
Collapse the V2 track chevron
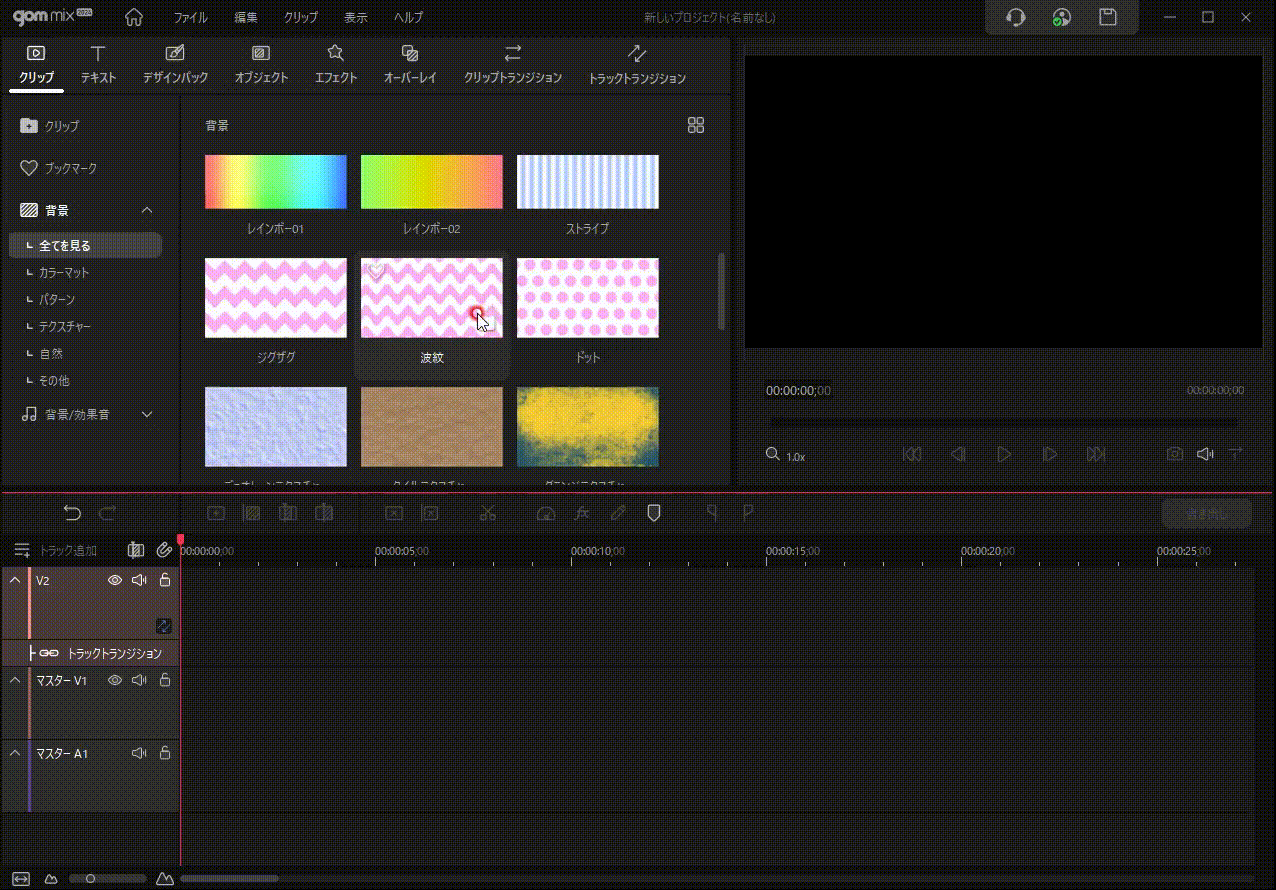tap(15, 580)
